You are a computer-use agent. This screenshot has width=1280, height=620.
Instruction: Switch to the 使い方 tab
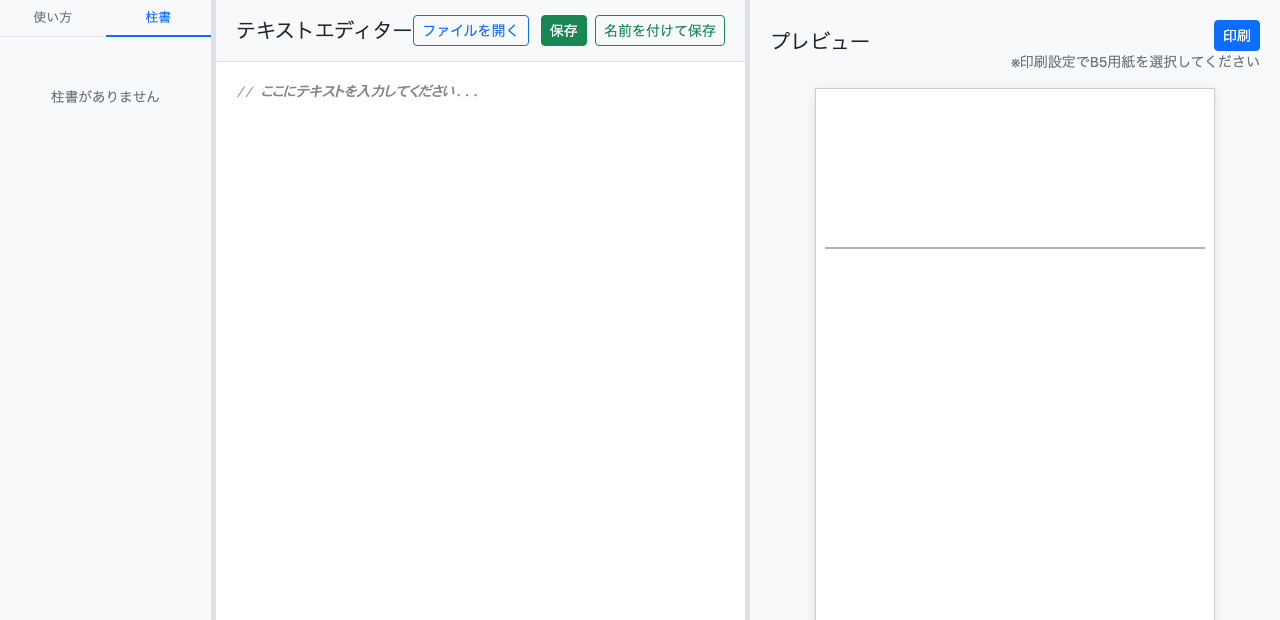pos(52,17)
